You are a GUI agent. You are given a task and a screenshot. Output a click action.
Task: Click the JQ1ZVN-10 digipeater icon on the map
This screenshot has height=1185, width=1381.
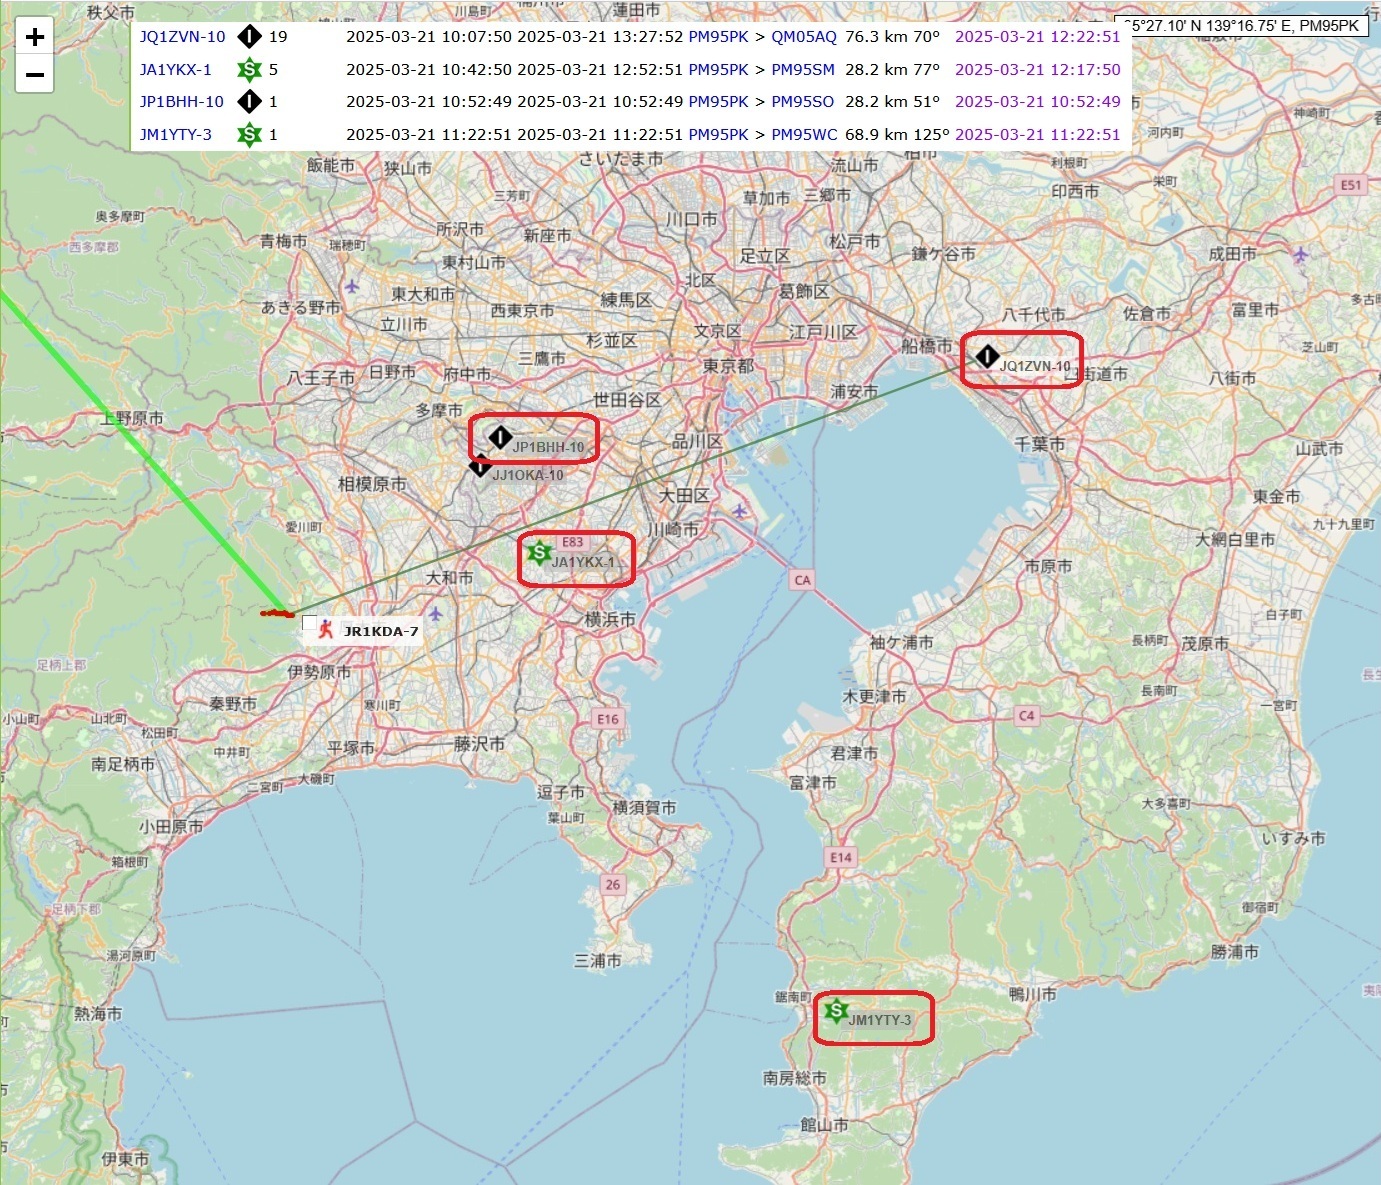[x=989, y=355]
